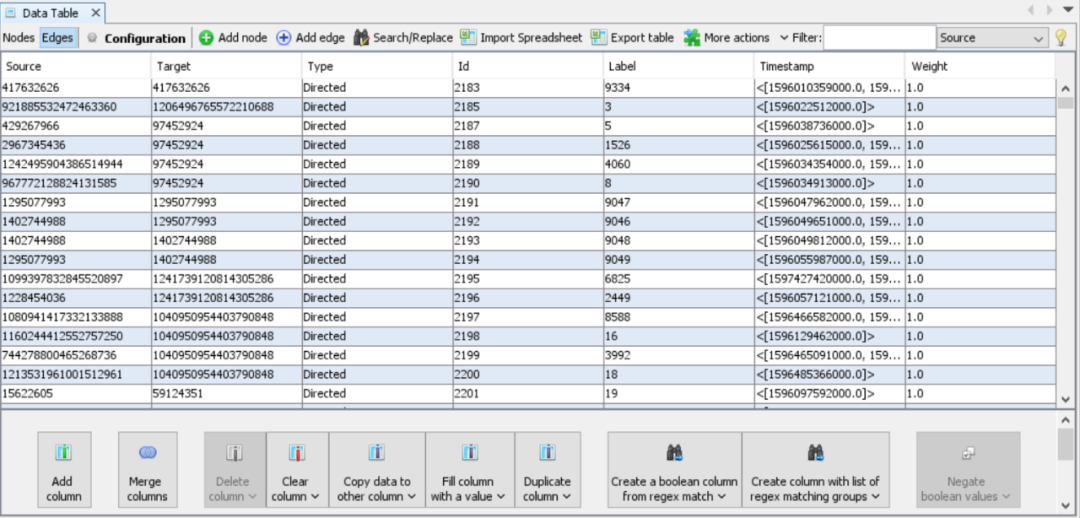Click the Export table icon

pos(599,38)
